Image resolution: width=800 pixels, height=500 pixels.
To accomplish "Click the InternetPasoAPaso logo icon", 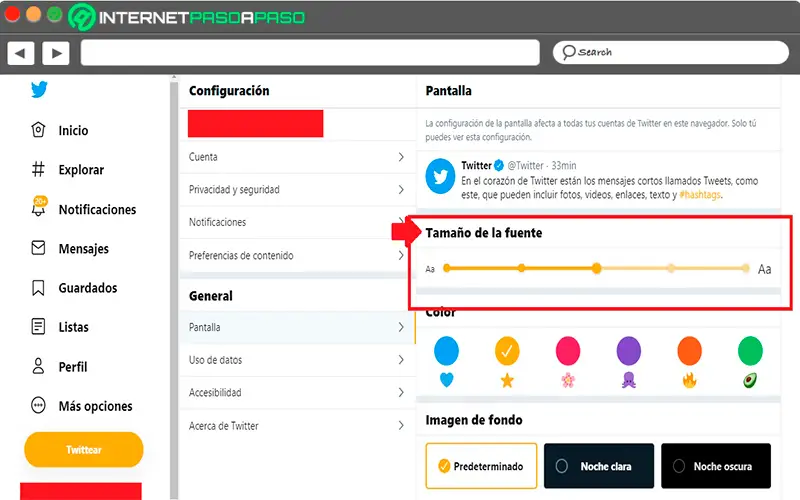I will (x=82, y=17).
